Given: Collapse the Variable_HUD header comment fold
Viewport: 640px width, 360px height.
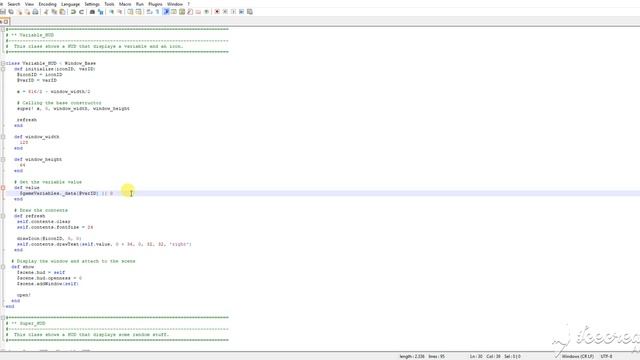Looking at the screenshot, I should (3, 29).
